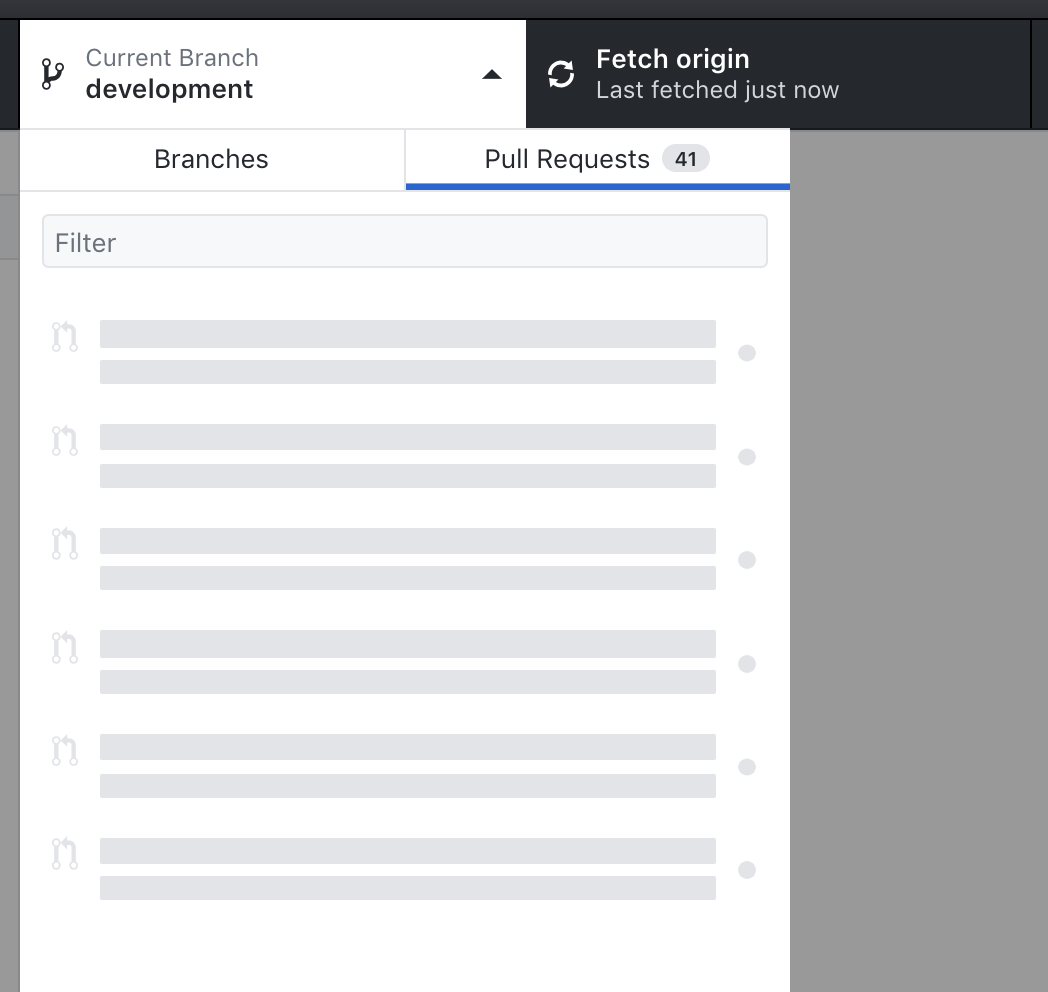
Task: Collapse the Current Branch development dropdown
Action: (x=273, y=74)
